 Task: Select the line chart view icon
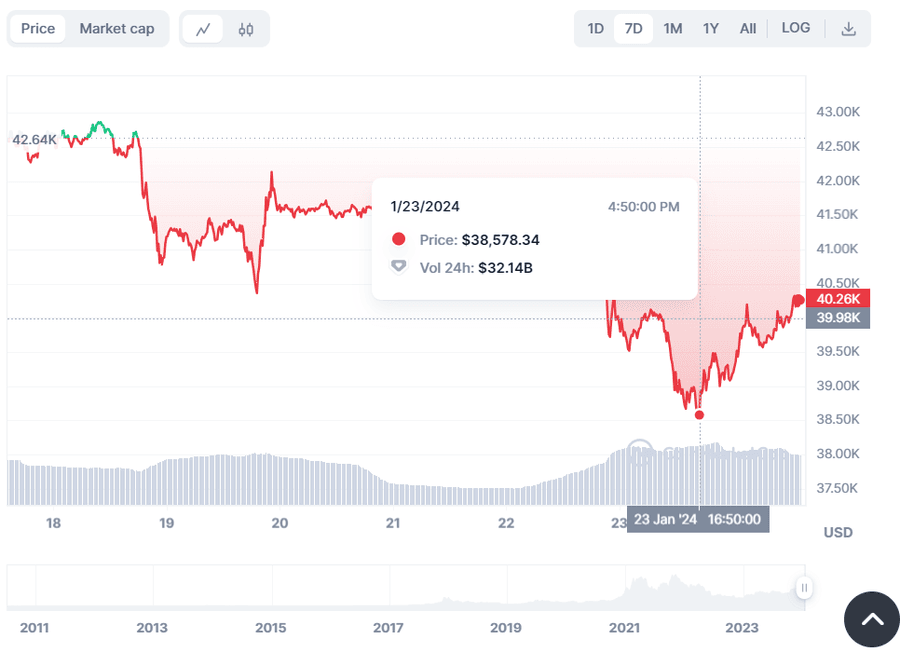point(203,28)
